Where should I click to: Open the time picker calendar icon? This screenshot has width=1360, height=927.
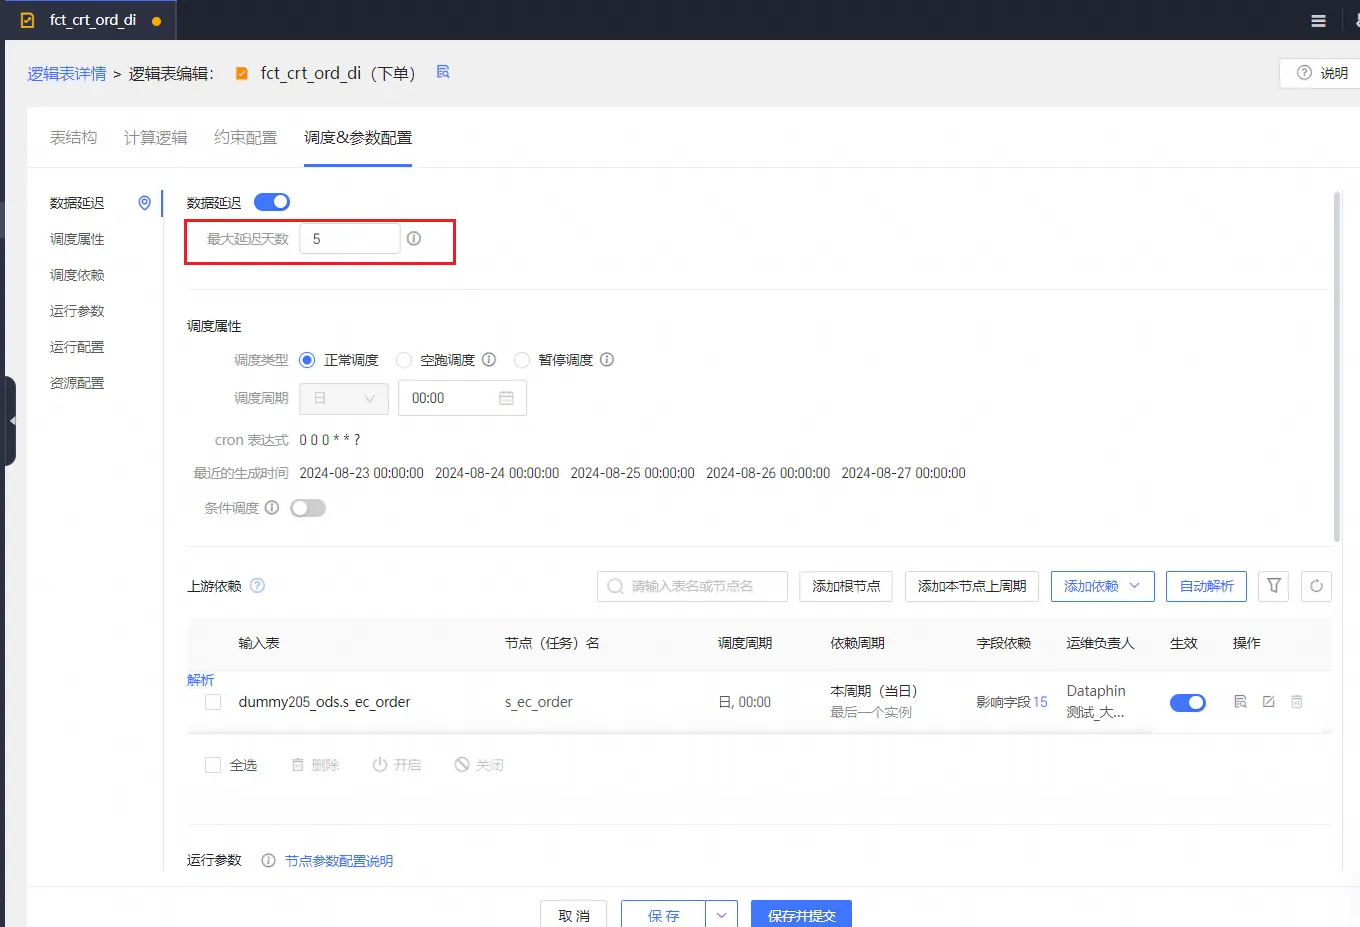(506, 398)
